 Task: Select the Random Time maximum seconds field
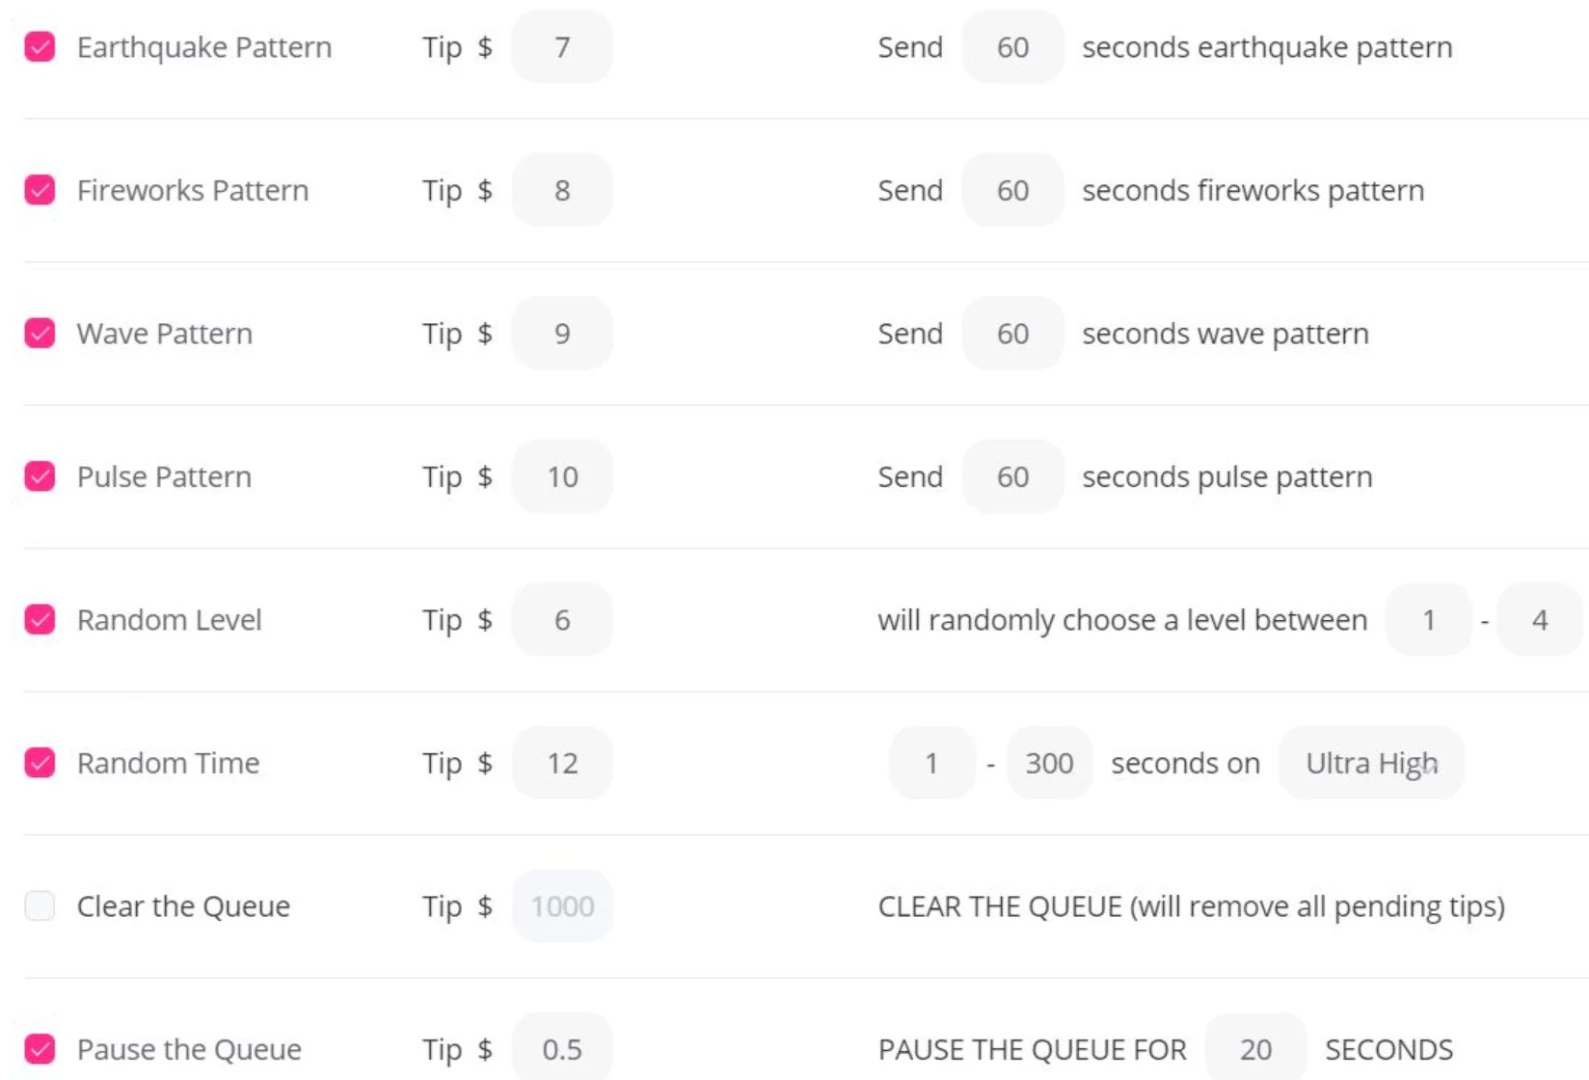click(x=1049, y=763)
